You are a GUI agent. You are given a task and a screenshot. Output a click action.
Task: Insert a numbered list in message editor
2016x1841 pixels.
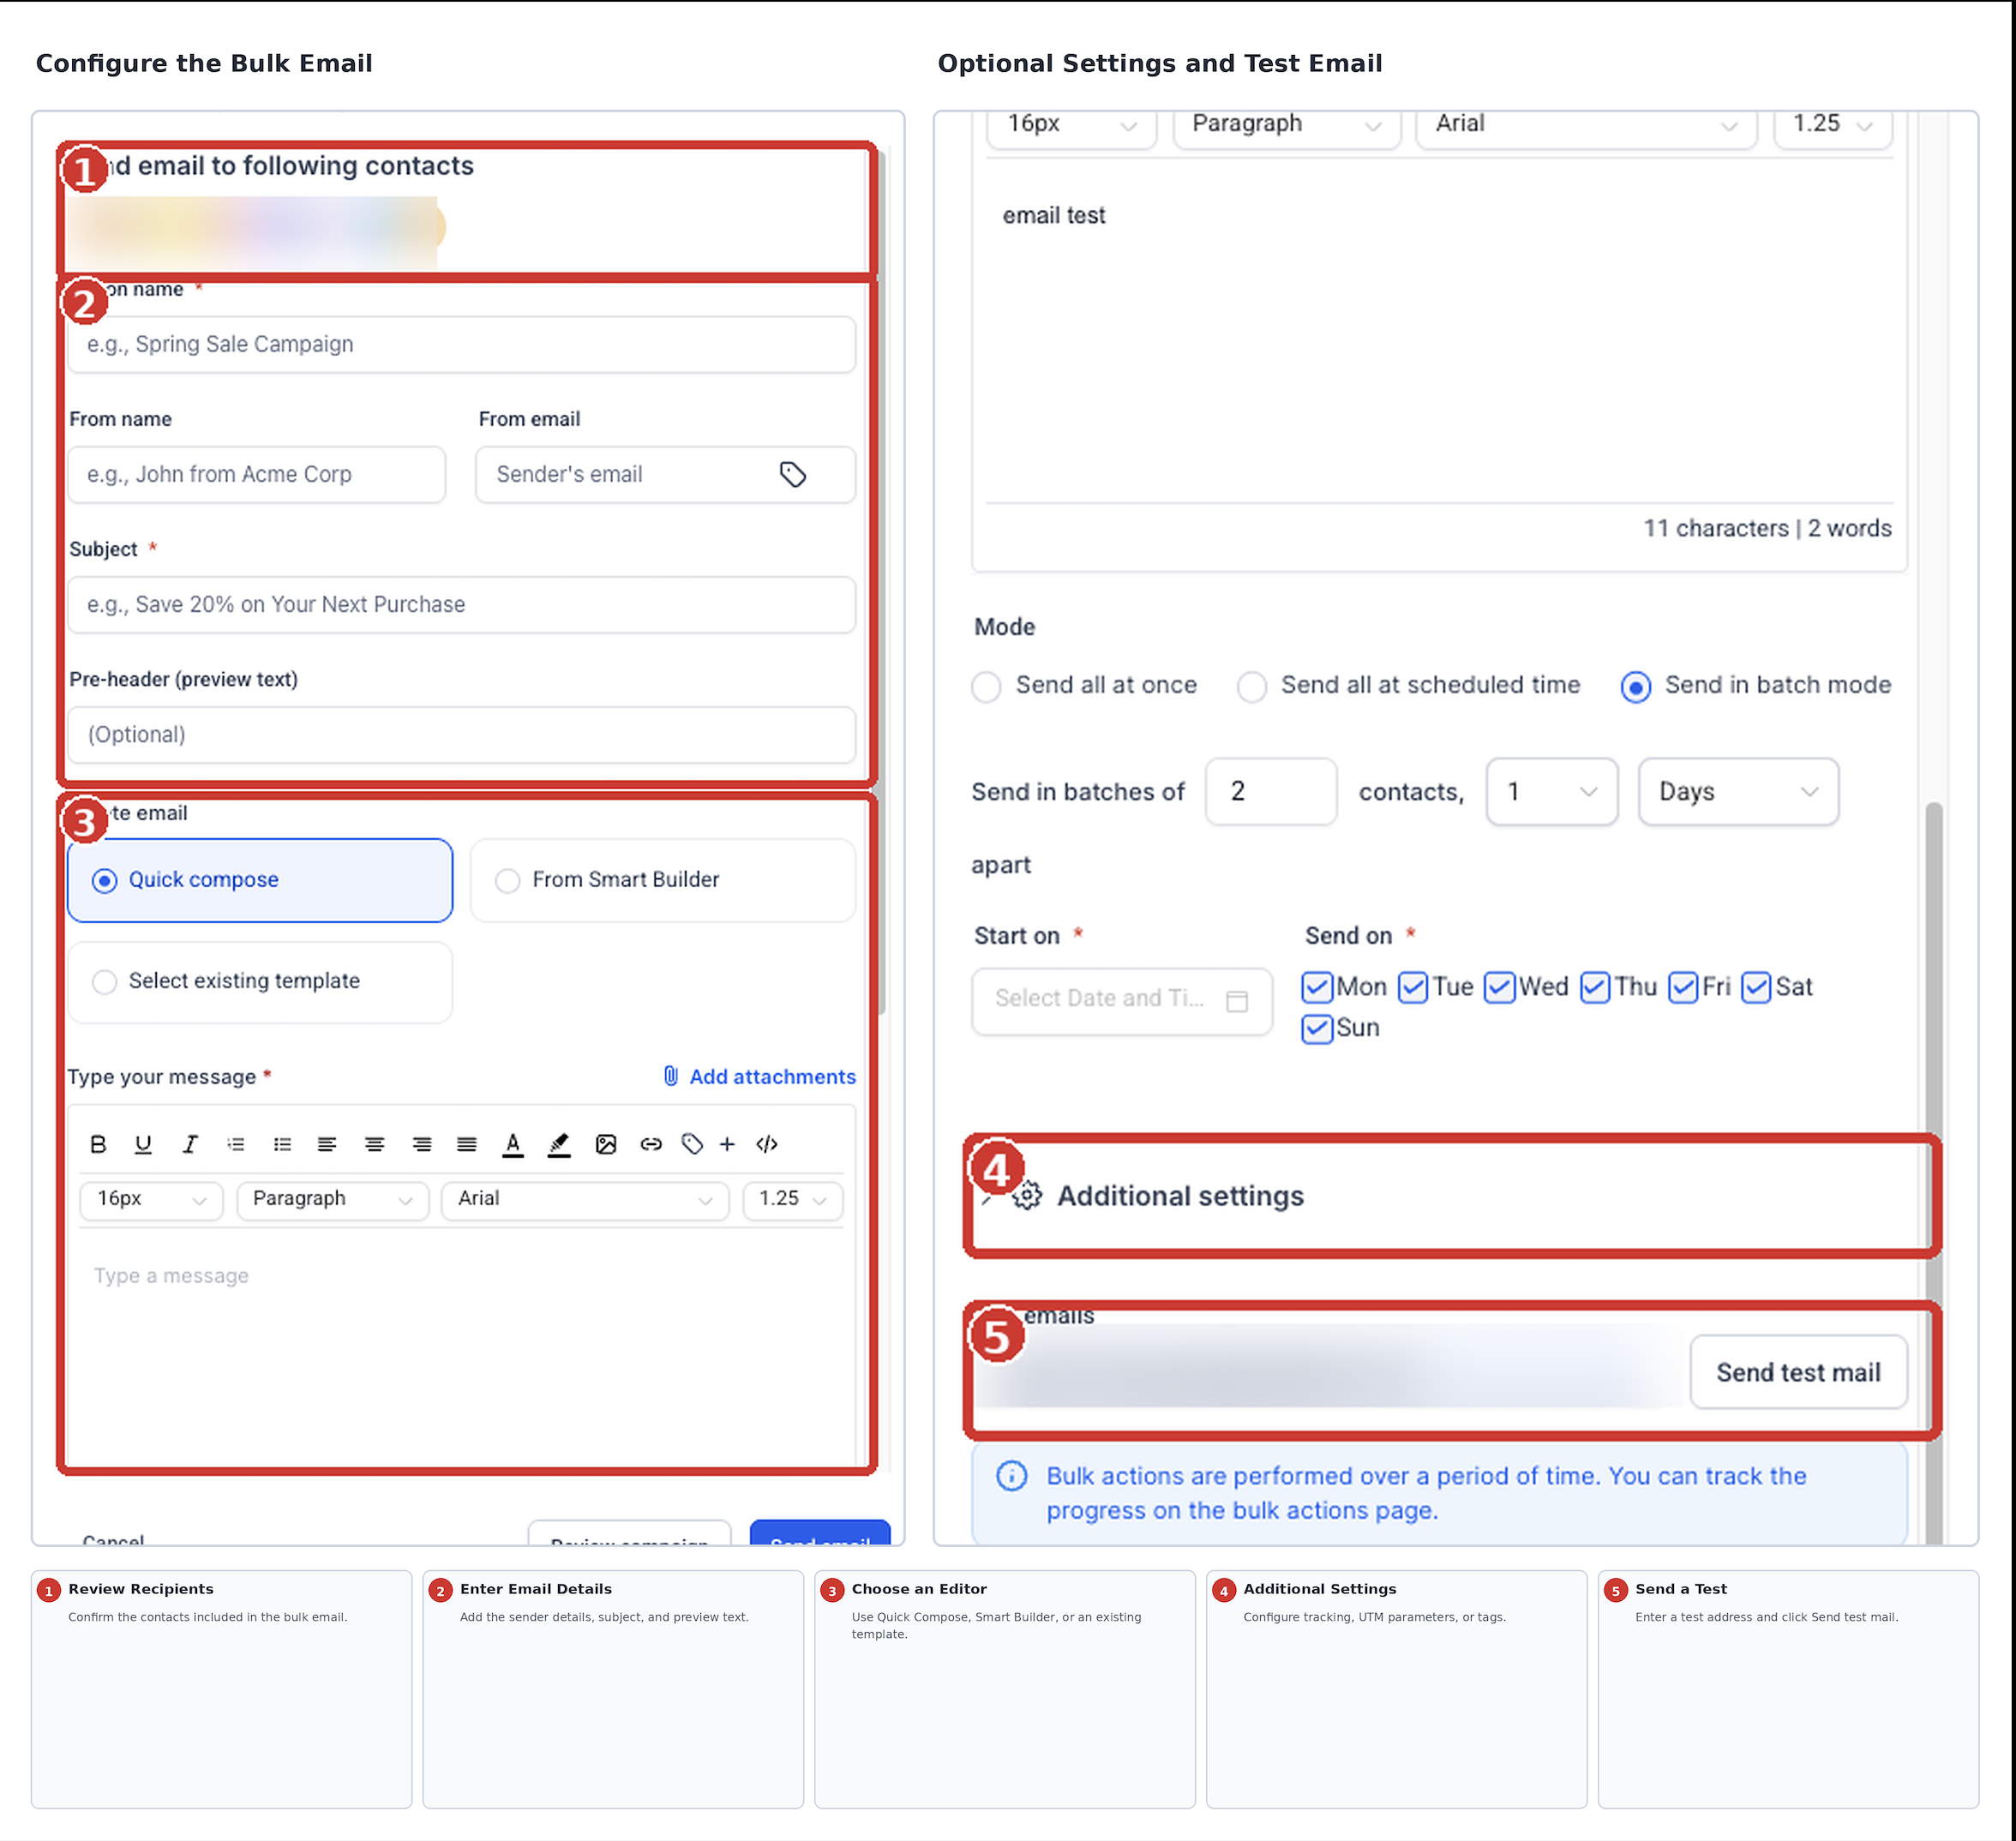point(236,1144)
